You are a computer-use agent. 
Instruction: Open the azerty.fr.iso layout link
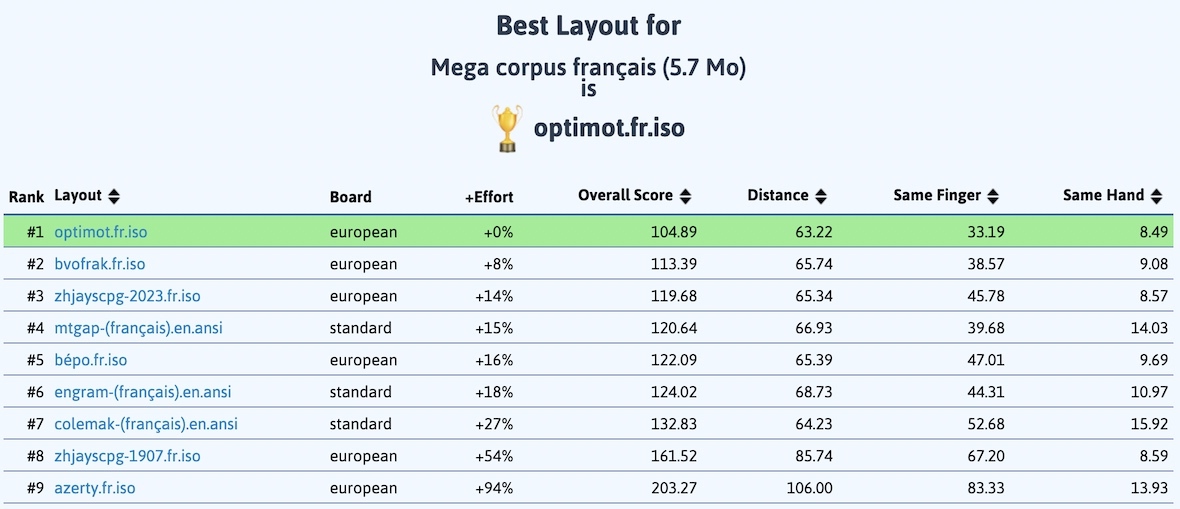tap(95, 488)
